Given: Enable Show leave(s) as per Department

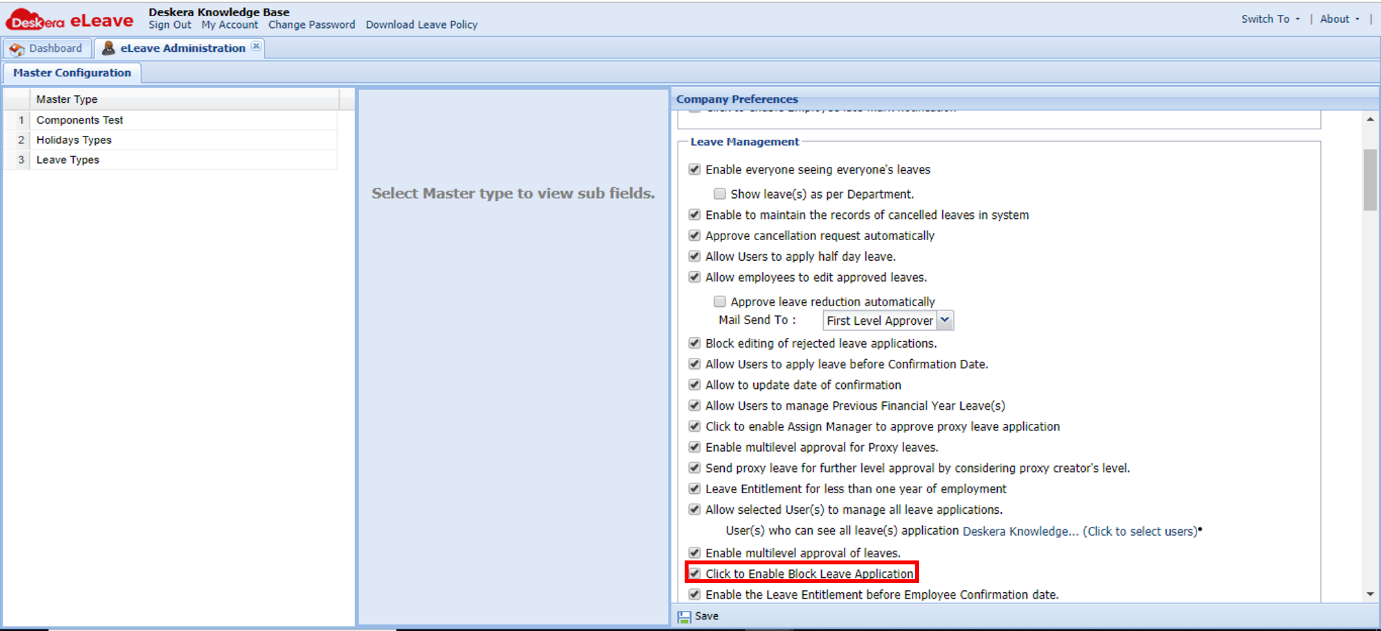Looking at the screenshot, I should 720,193.
